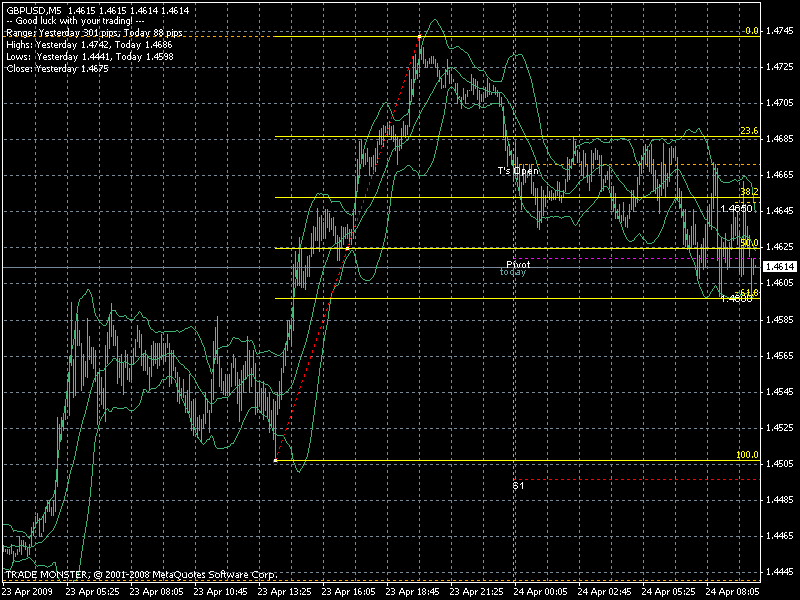Click the Fibonacci 61.8 level label
The height and width of the screenshot is (600, 800).
[x=749, y=292]
